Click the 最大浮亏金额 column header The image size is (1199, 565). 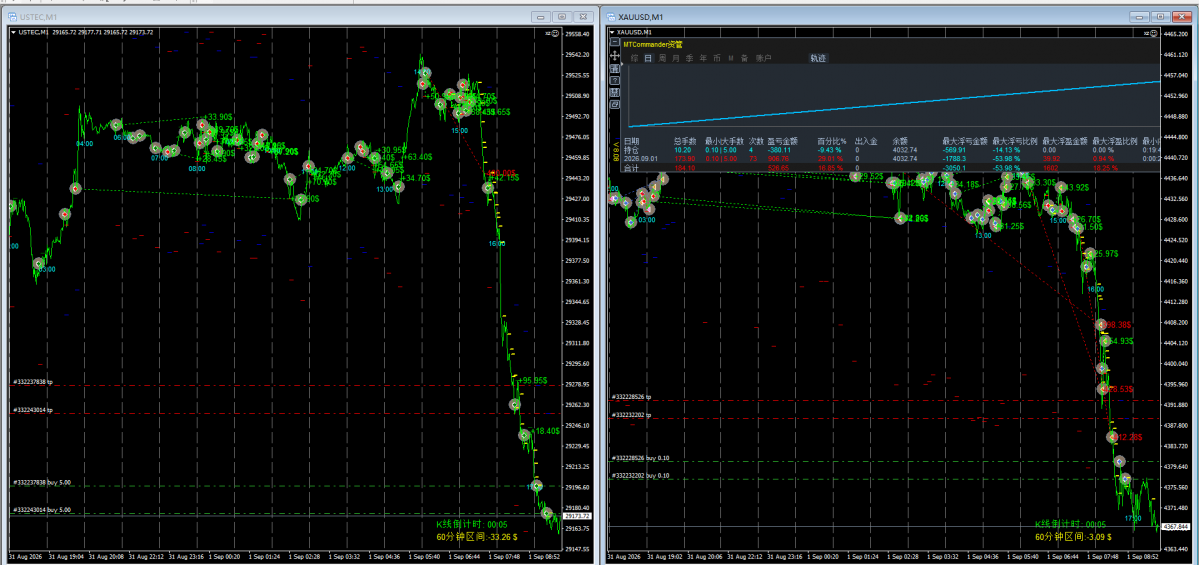(x=965, y=141)
